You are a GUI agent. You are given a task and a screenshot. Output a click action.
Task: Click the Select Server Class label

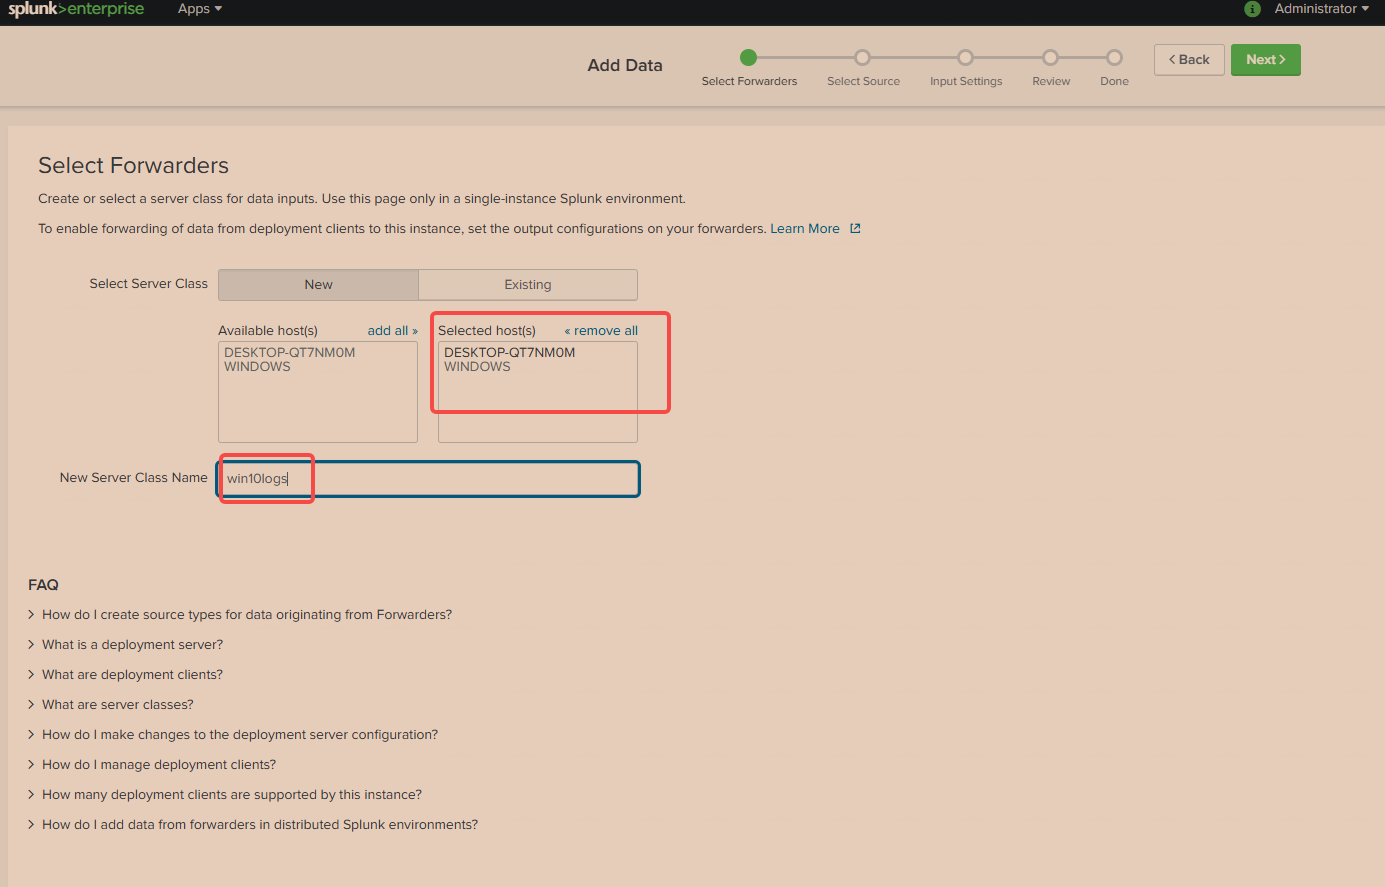[148, 284]
